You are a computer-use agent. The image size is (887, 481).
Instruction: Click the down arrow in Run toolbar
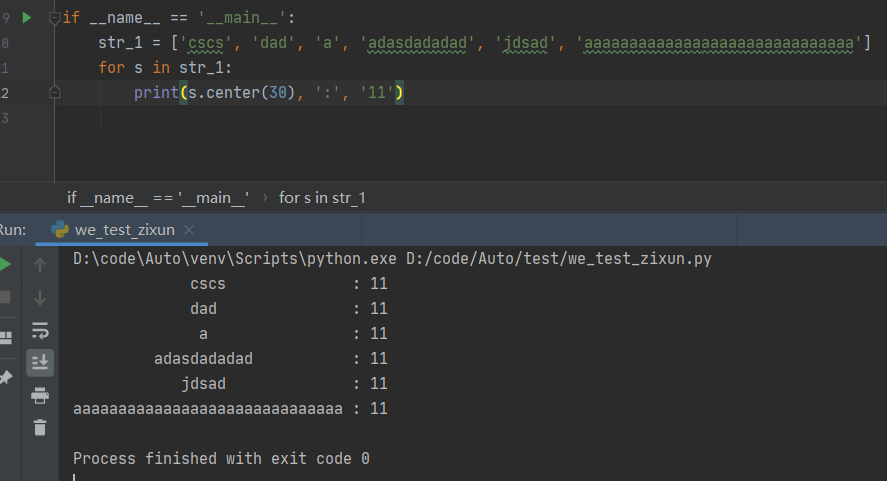[x=40, y=298]
